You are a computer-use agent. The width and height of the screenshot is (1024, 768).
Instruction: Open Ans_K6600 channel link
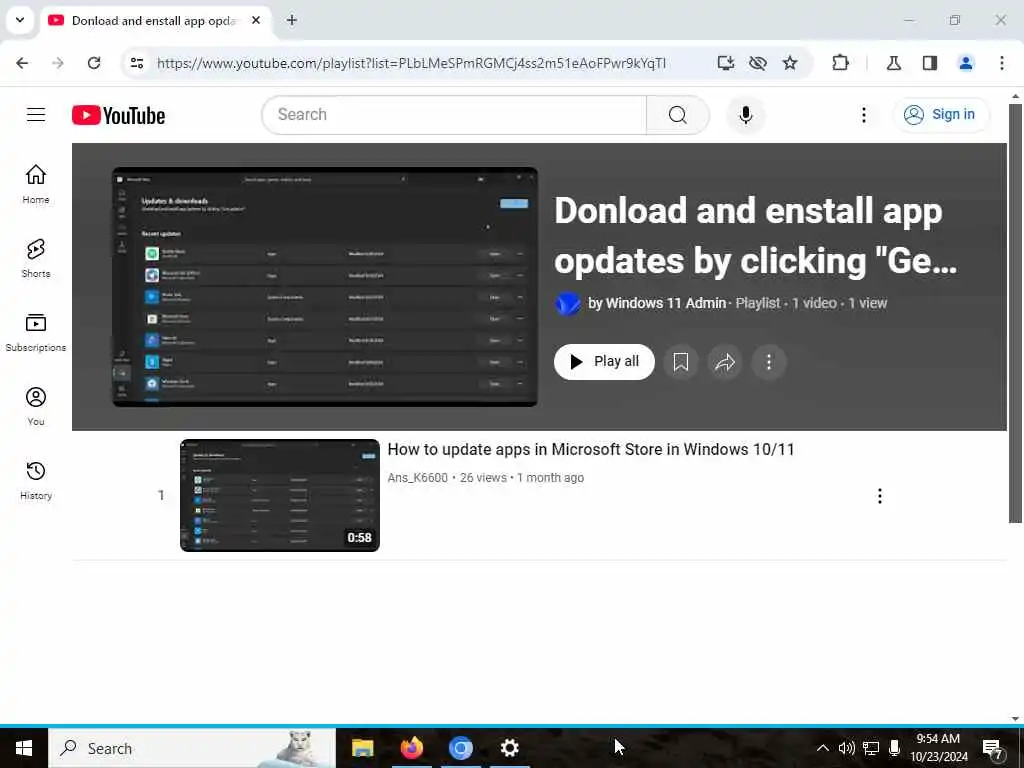tap(418, 478)
